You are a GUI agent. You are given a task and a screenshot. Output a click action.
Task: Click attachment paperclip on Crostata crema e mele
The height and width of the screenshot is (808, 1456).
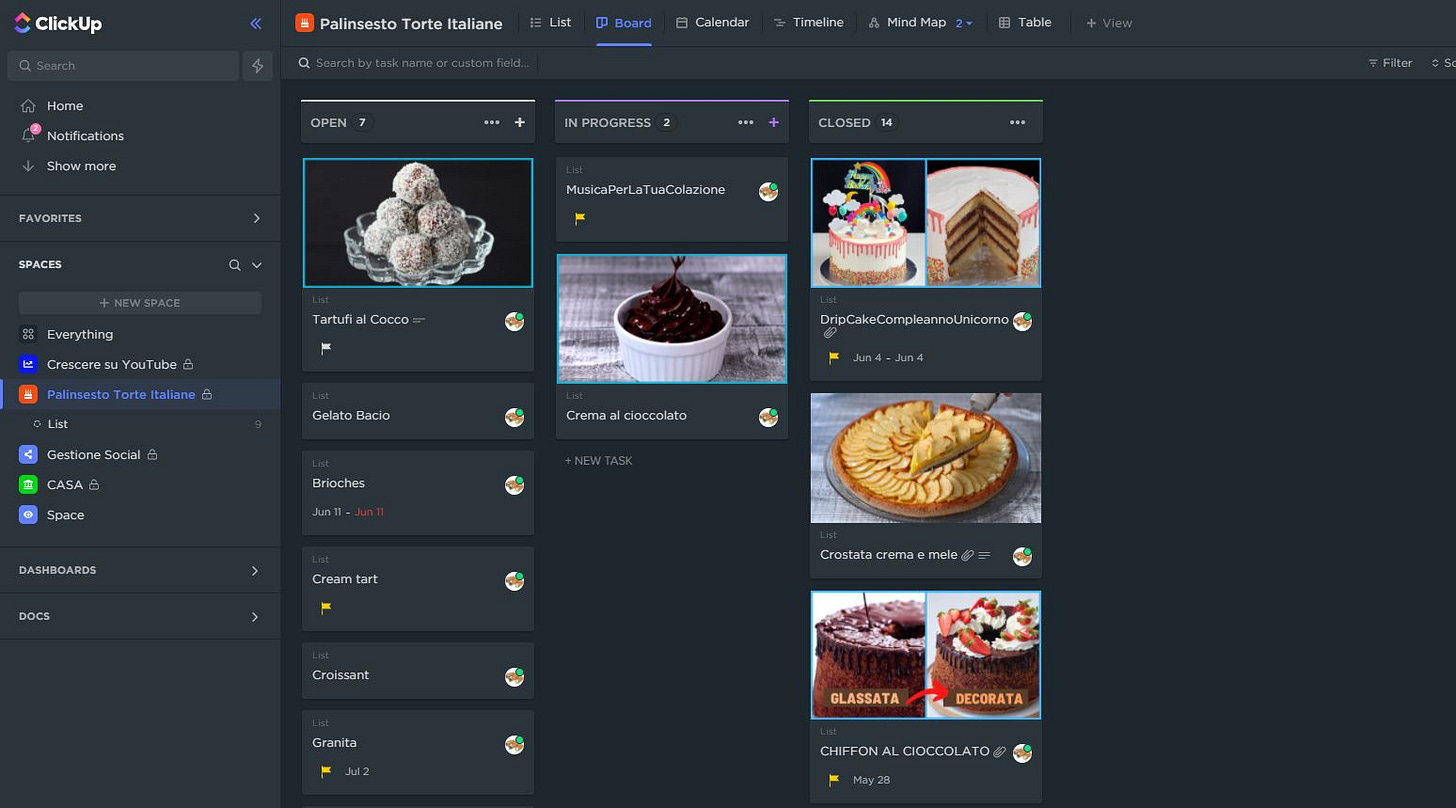pos(967,555)
